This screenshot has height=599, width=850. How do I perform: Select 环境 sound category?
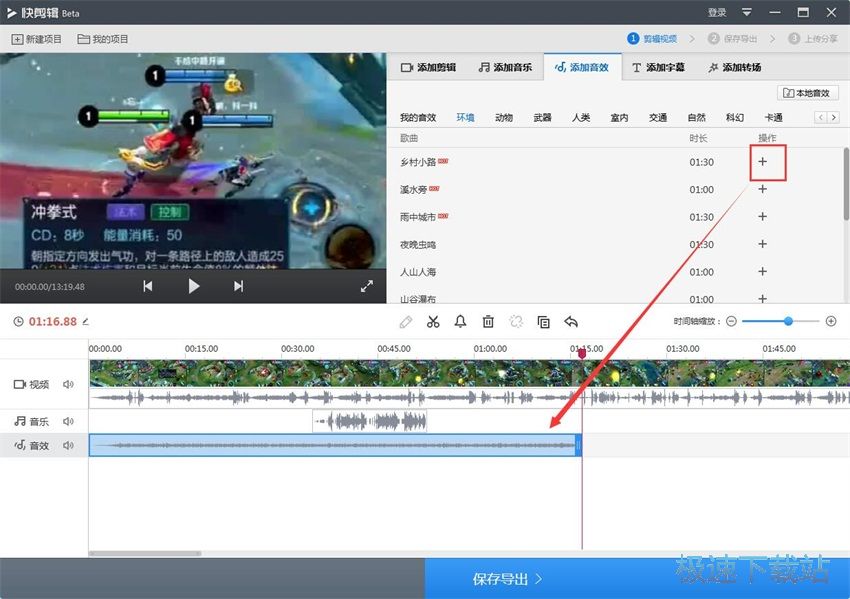465,118
